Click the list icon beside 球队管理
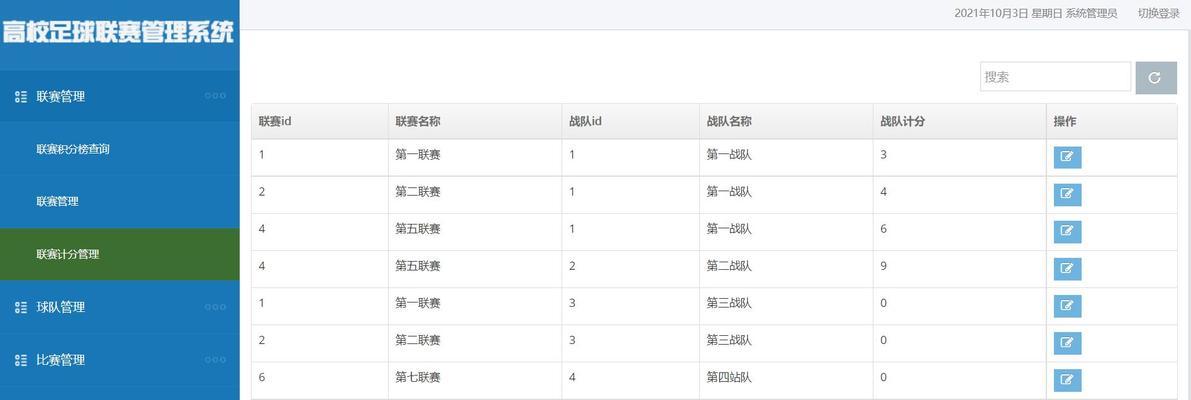Screen dimensions: 1191x400 tap(21, 307)
